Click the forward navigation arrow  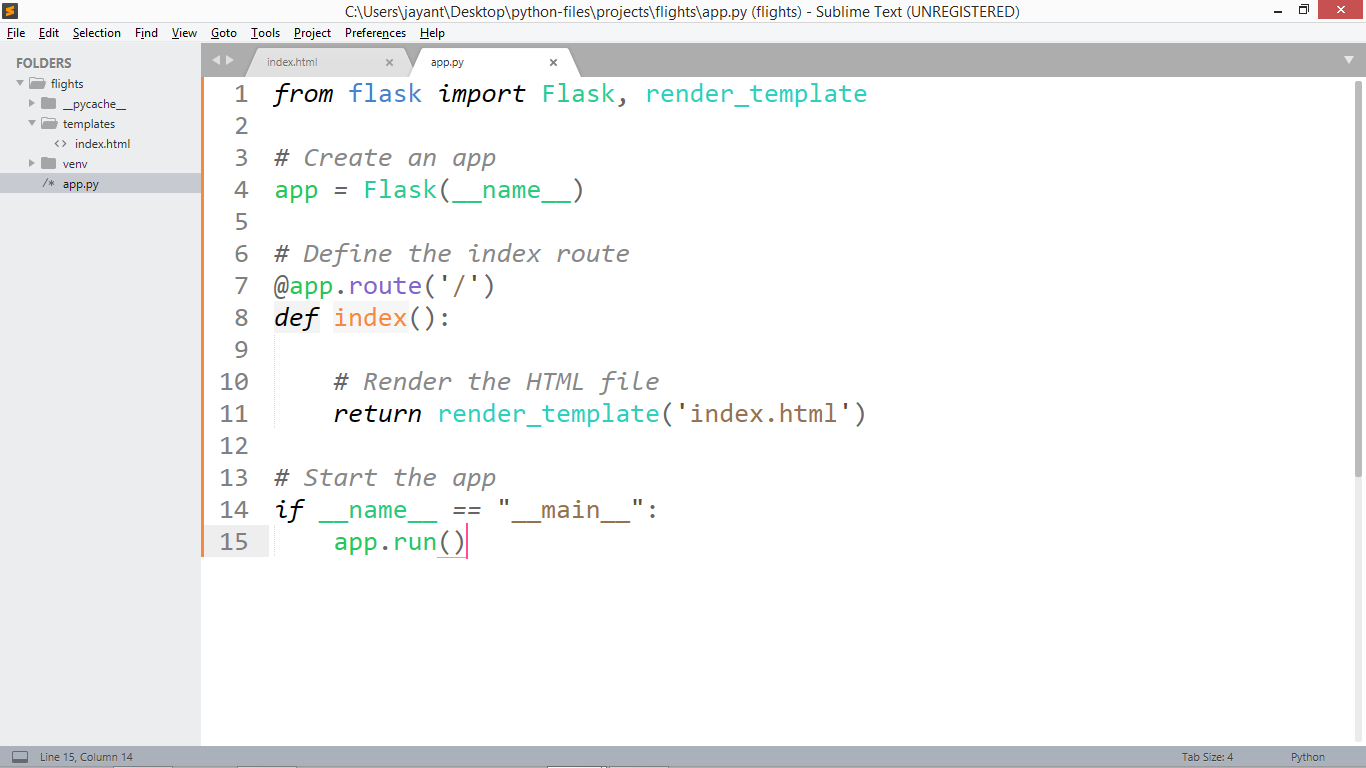(x=230, y=60)
